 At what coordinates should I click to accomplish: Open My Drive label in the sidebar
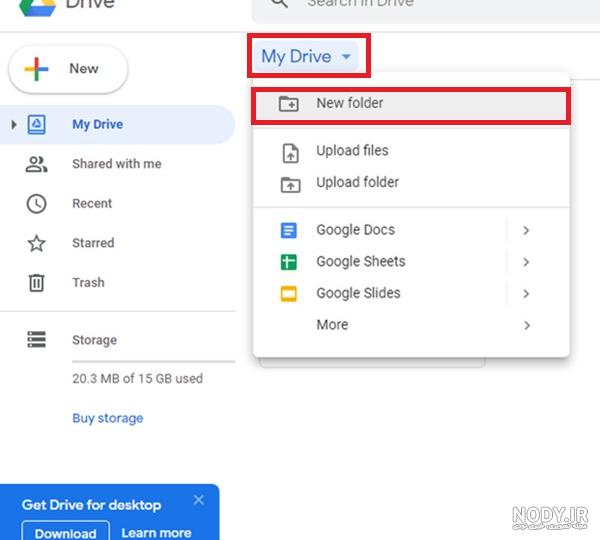(98, 125)
